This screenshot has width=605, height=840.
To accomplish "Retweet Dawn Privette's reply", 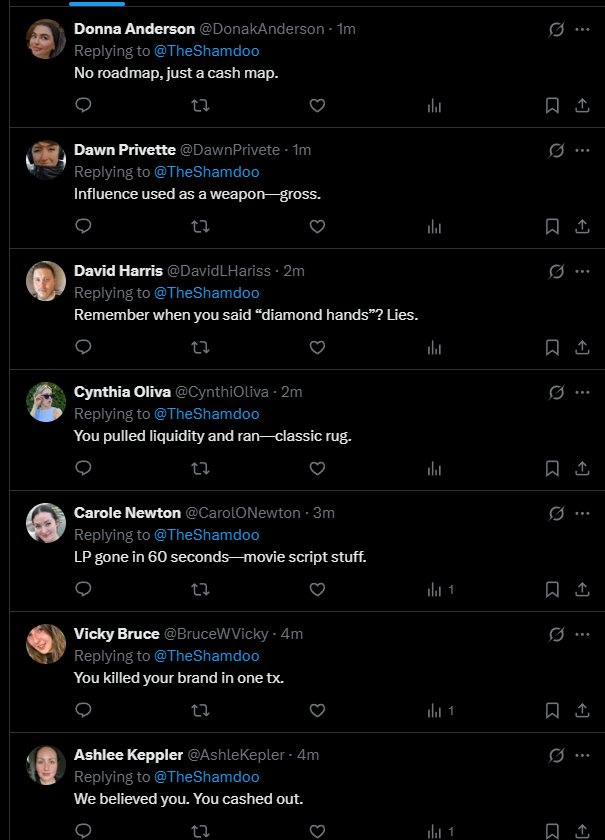I will [x=200, y=226].
